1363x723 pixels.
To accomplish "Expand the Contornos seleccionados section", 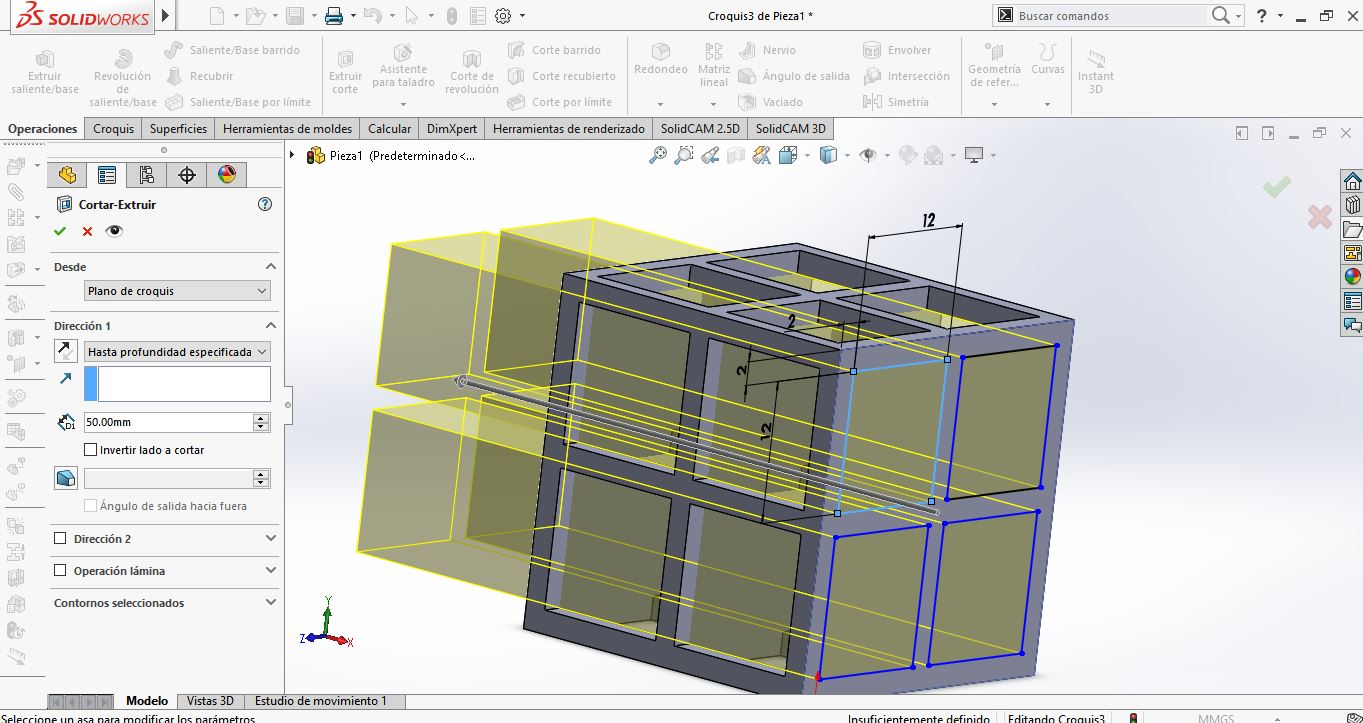I will (270, 603).
